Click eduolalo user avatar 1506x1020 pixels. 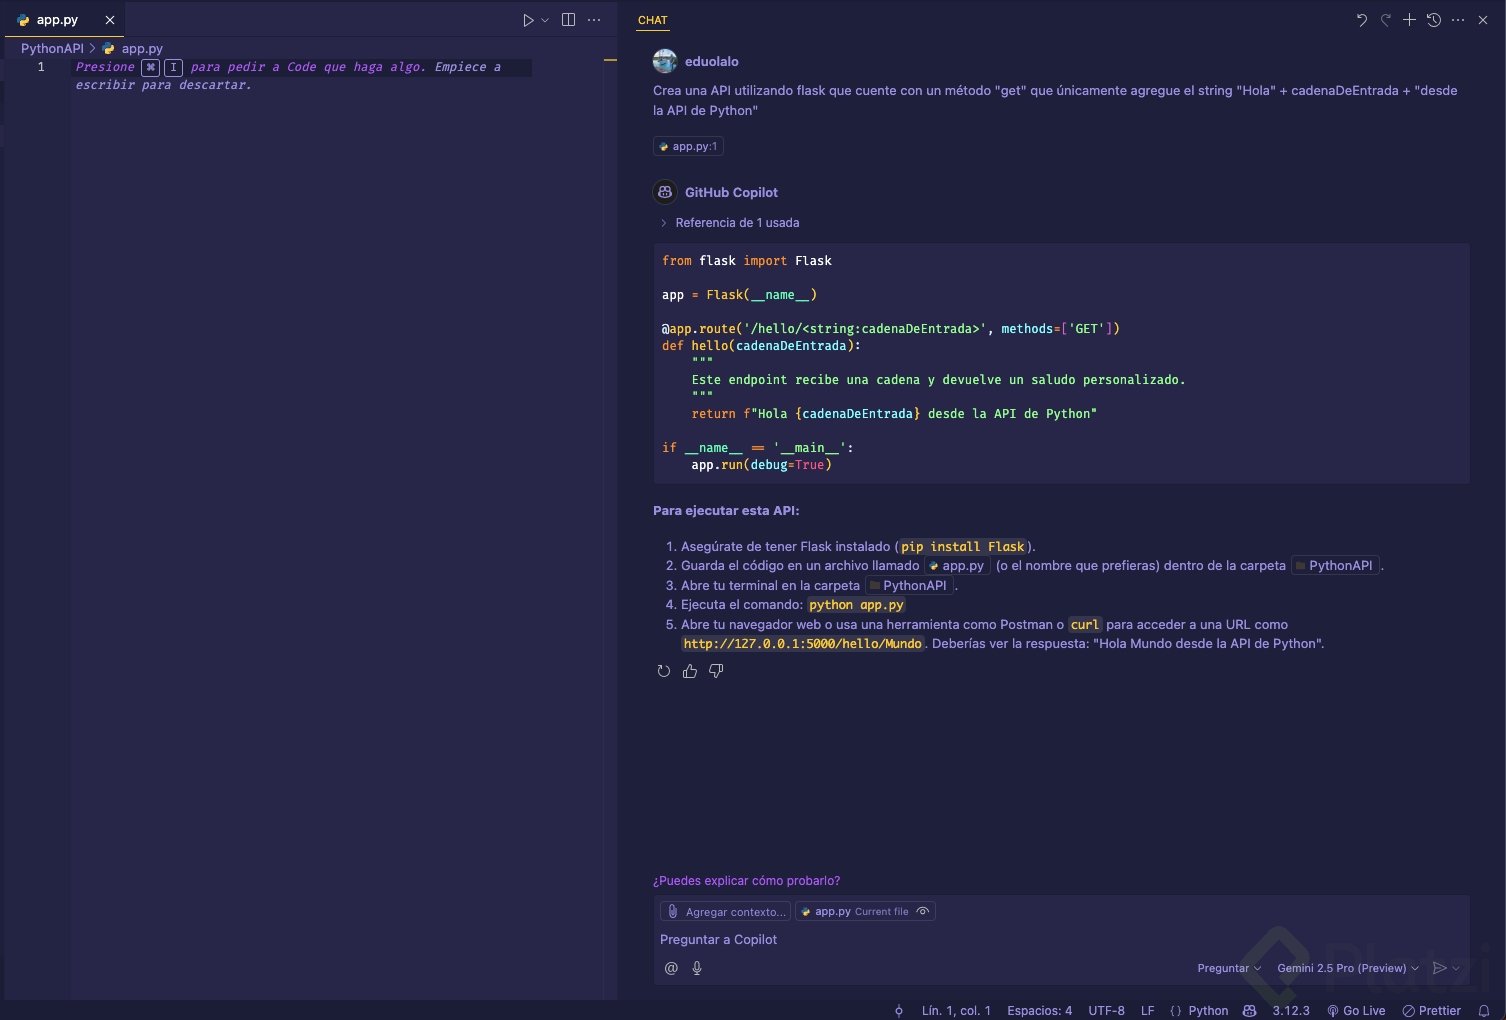665,61
